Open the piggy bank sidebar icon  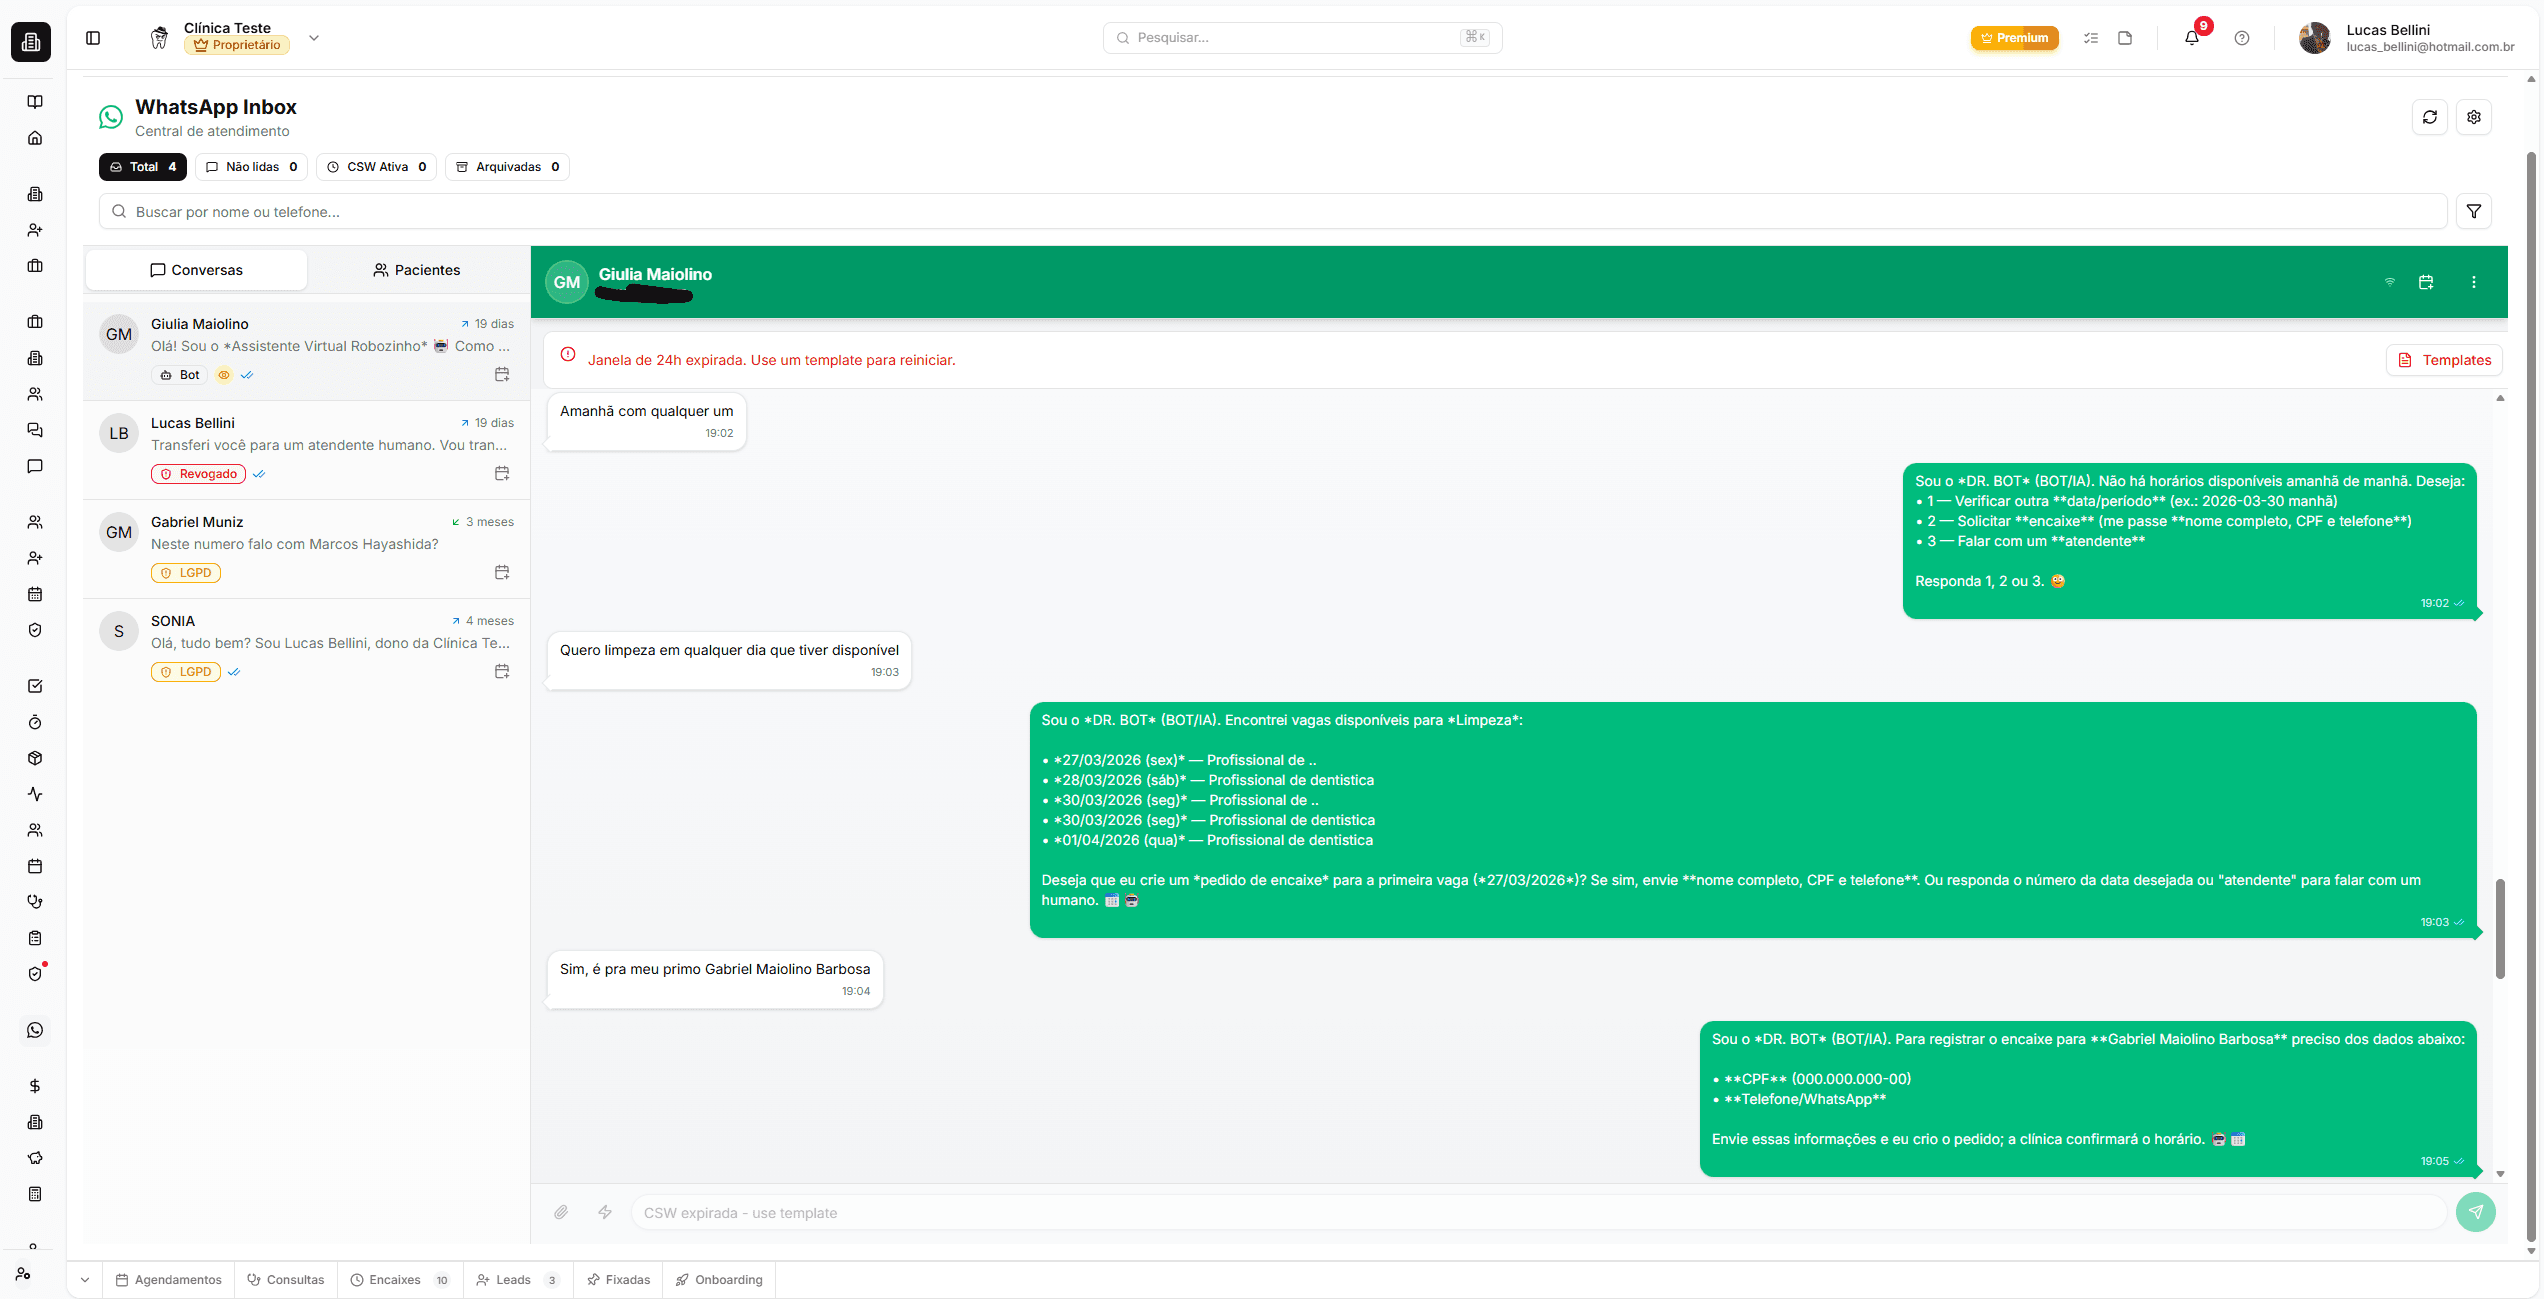click(x=35, y=1158)
